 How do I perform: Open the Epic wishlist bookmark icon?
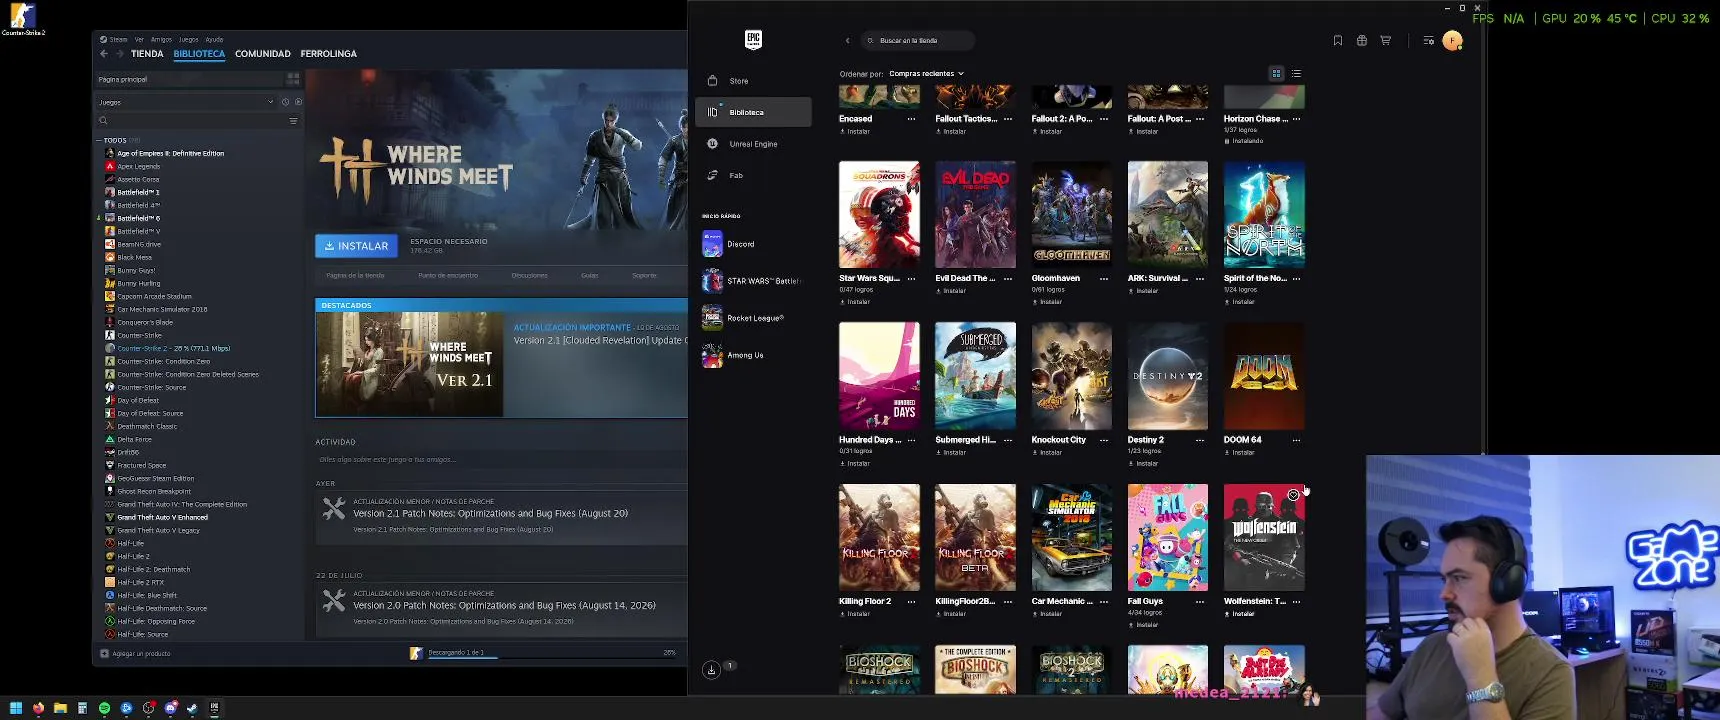(1338, 41)
